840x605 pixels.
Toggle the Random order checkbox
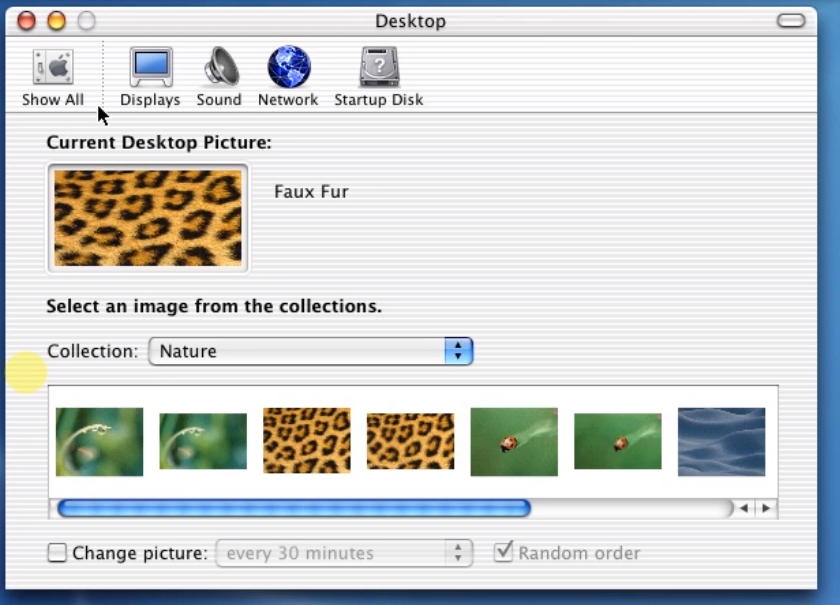(x=503, y=552)
